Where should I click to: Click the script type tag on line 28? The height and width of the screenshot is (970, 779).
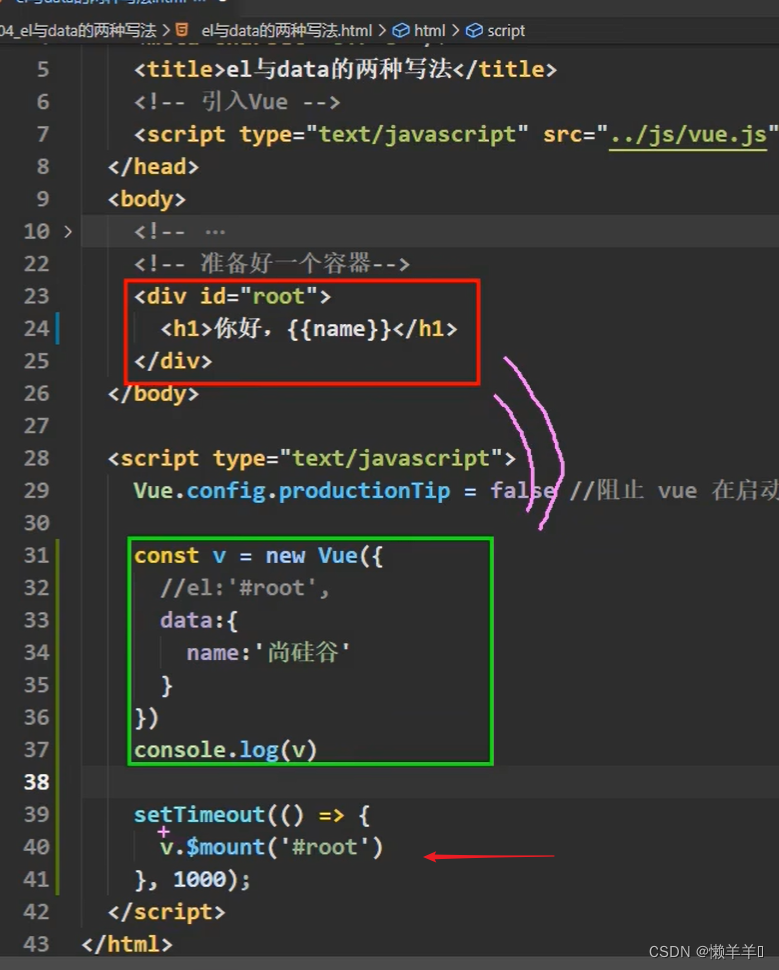click(x=312, y=458)
